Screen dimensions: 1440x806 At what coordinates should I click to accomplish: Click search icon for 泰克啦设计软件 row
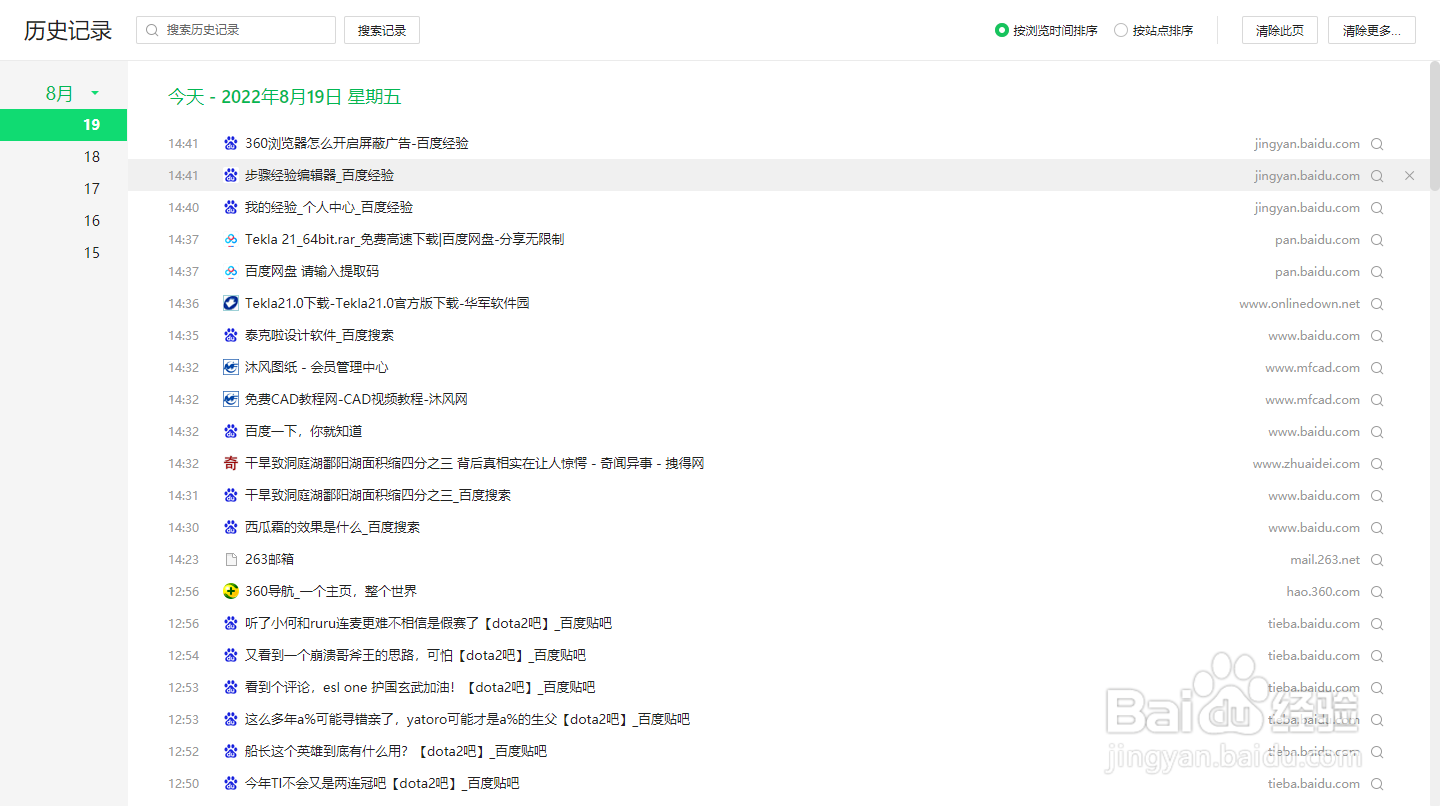point(1377,336)
